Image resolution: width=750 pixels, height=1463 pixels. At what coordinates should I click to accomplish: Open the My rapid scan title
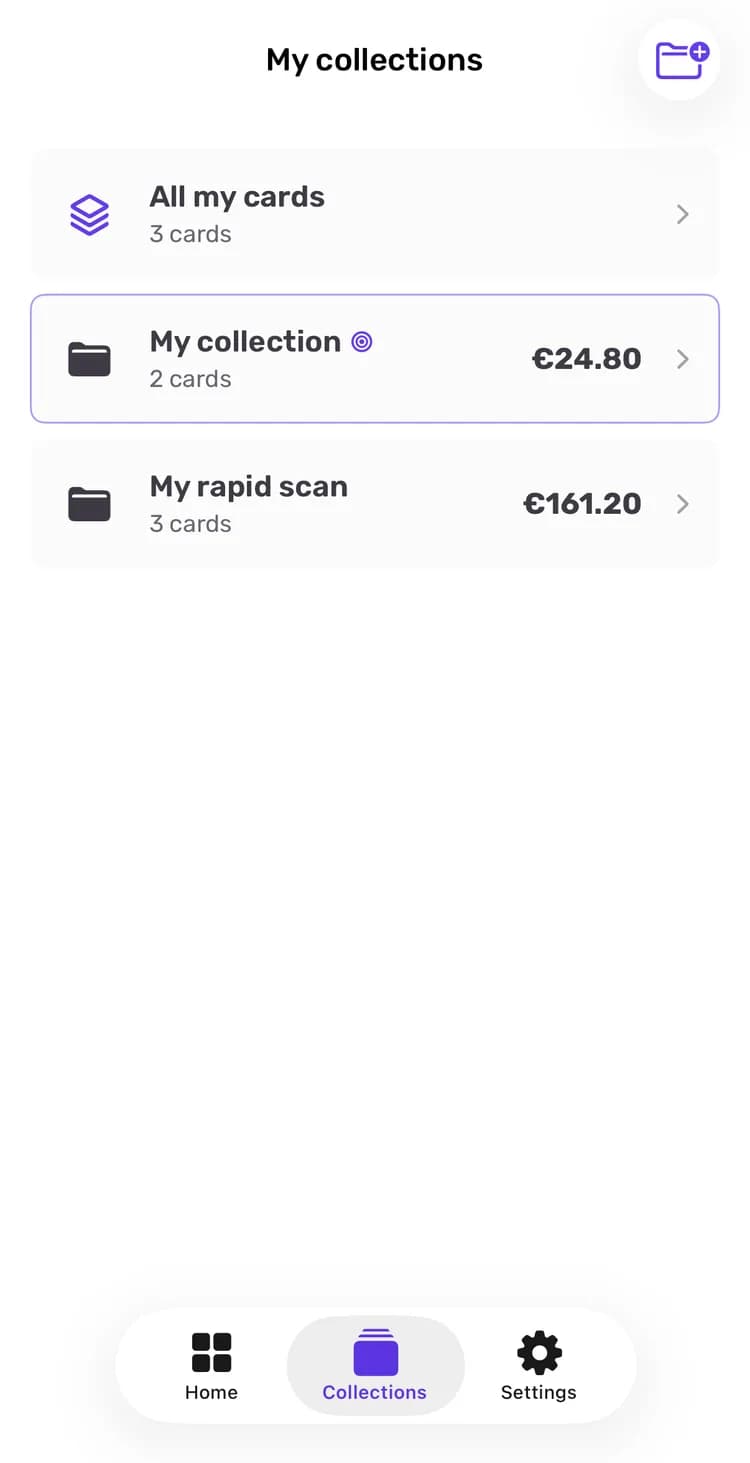tap(249, 487)
